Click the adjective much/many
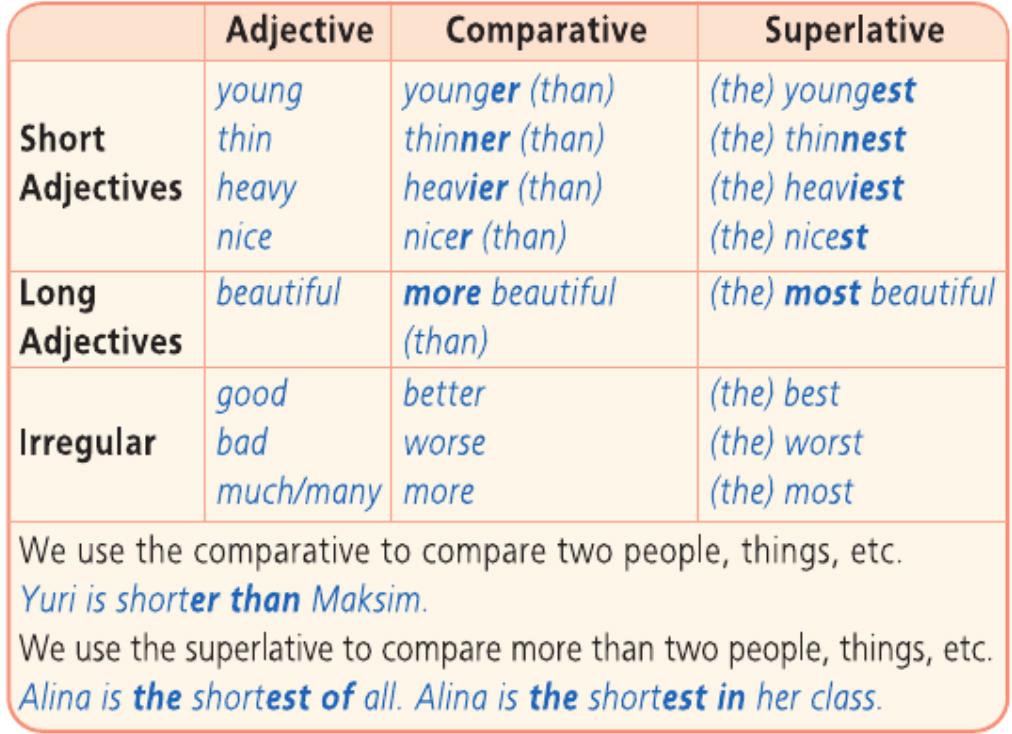 tap(299, 493)
